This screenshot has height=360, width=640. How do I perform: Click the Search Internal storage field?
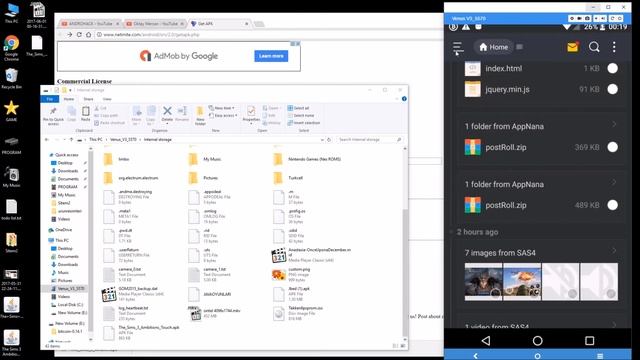(x=369, y=140)
